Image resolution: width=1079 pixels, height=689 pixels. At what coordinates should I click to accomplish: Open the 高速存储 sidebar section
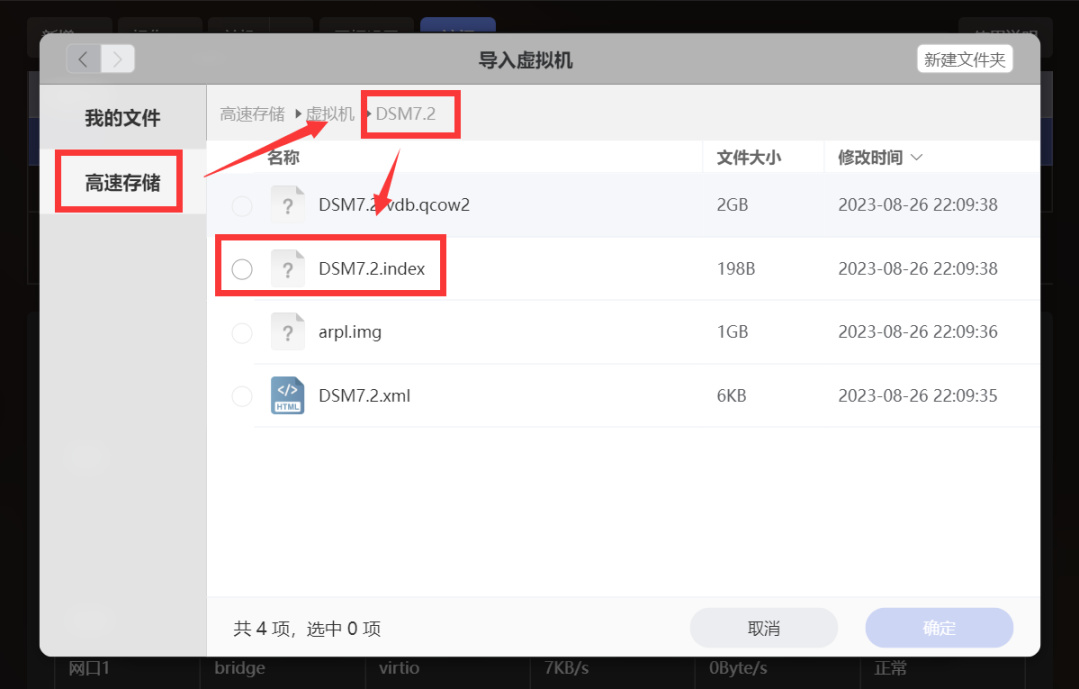pyautogui.click(x=122, y=182)
